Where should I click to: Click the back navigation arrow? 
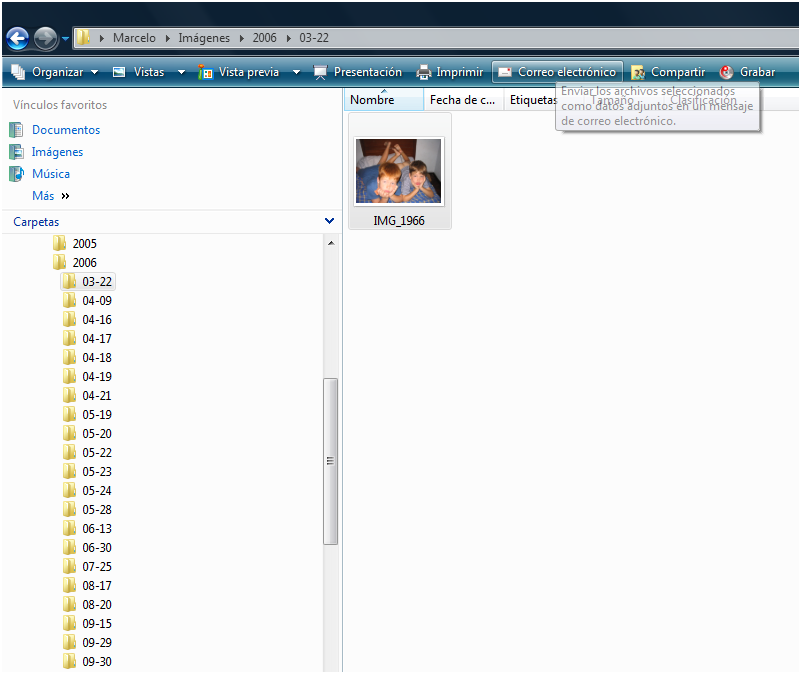click(x=16, y=37)
